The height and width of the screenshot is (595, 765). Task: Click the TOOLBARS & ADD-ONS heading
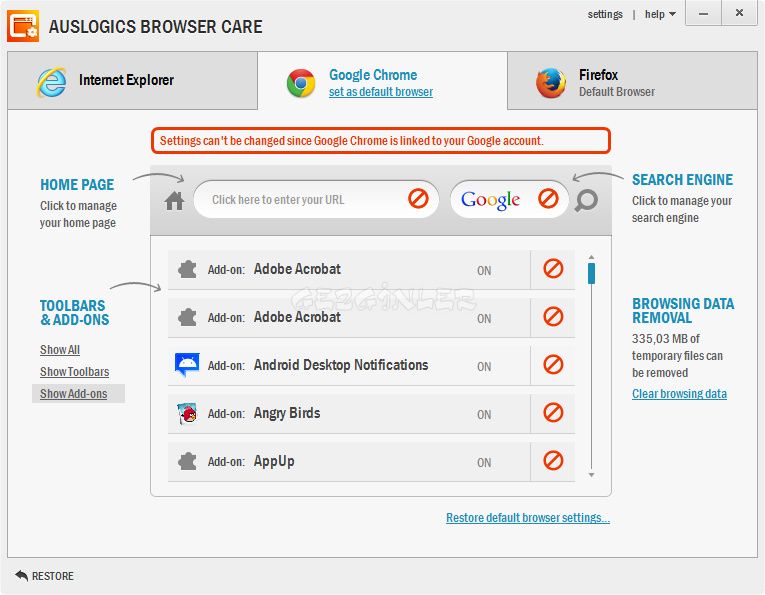pos(75,313)
